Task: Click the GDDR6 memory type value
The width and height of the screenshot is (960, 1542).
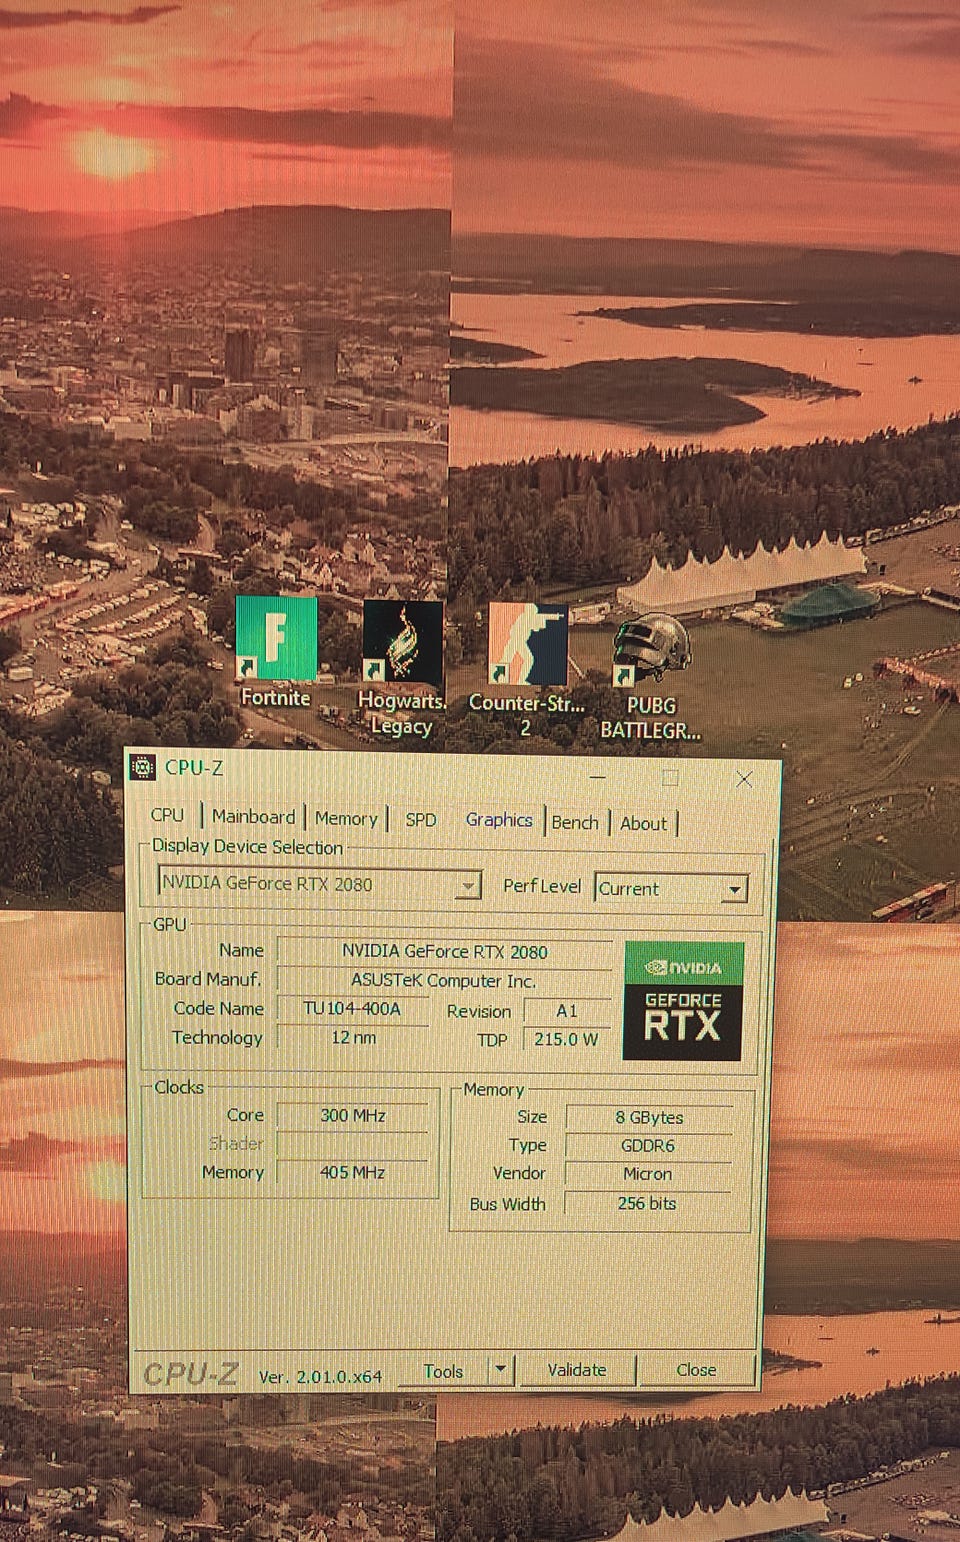Action: (x=648, y=1146)
